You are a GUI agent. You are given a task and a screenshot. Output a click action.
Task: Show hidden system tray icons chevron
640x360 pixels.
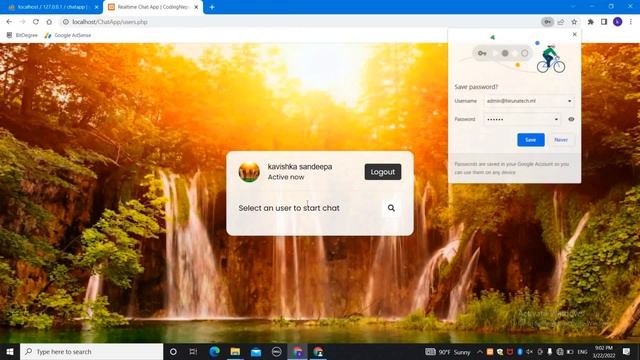click(x=480, y=351)
